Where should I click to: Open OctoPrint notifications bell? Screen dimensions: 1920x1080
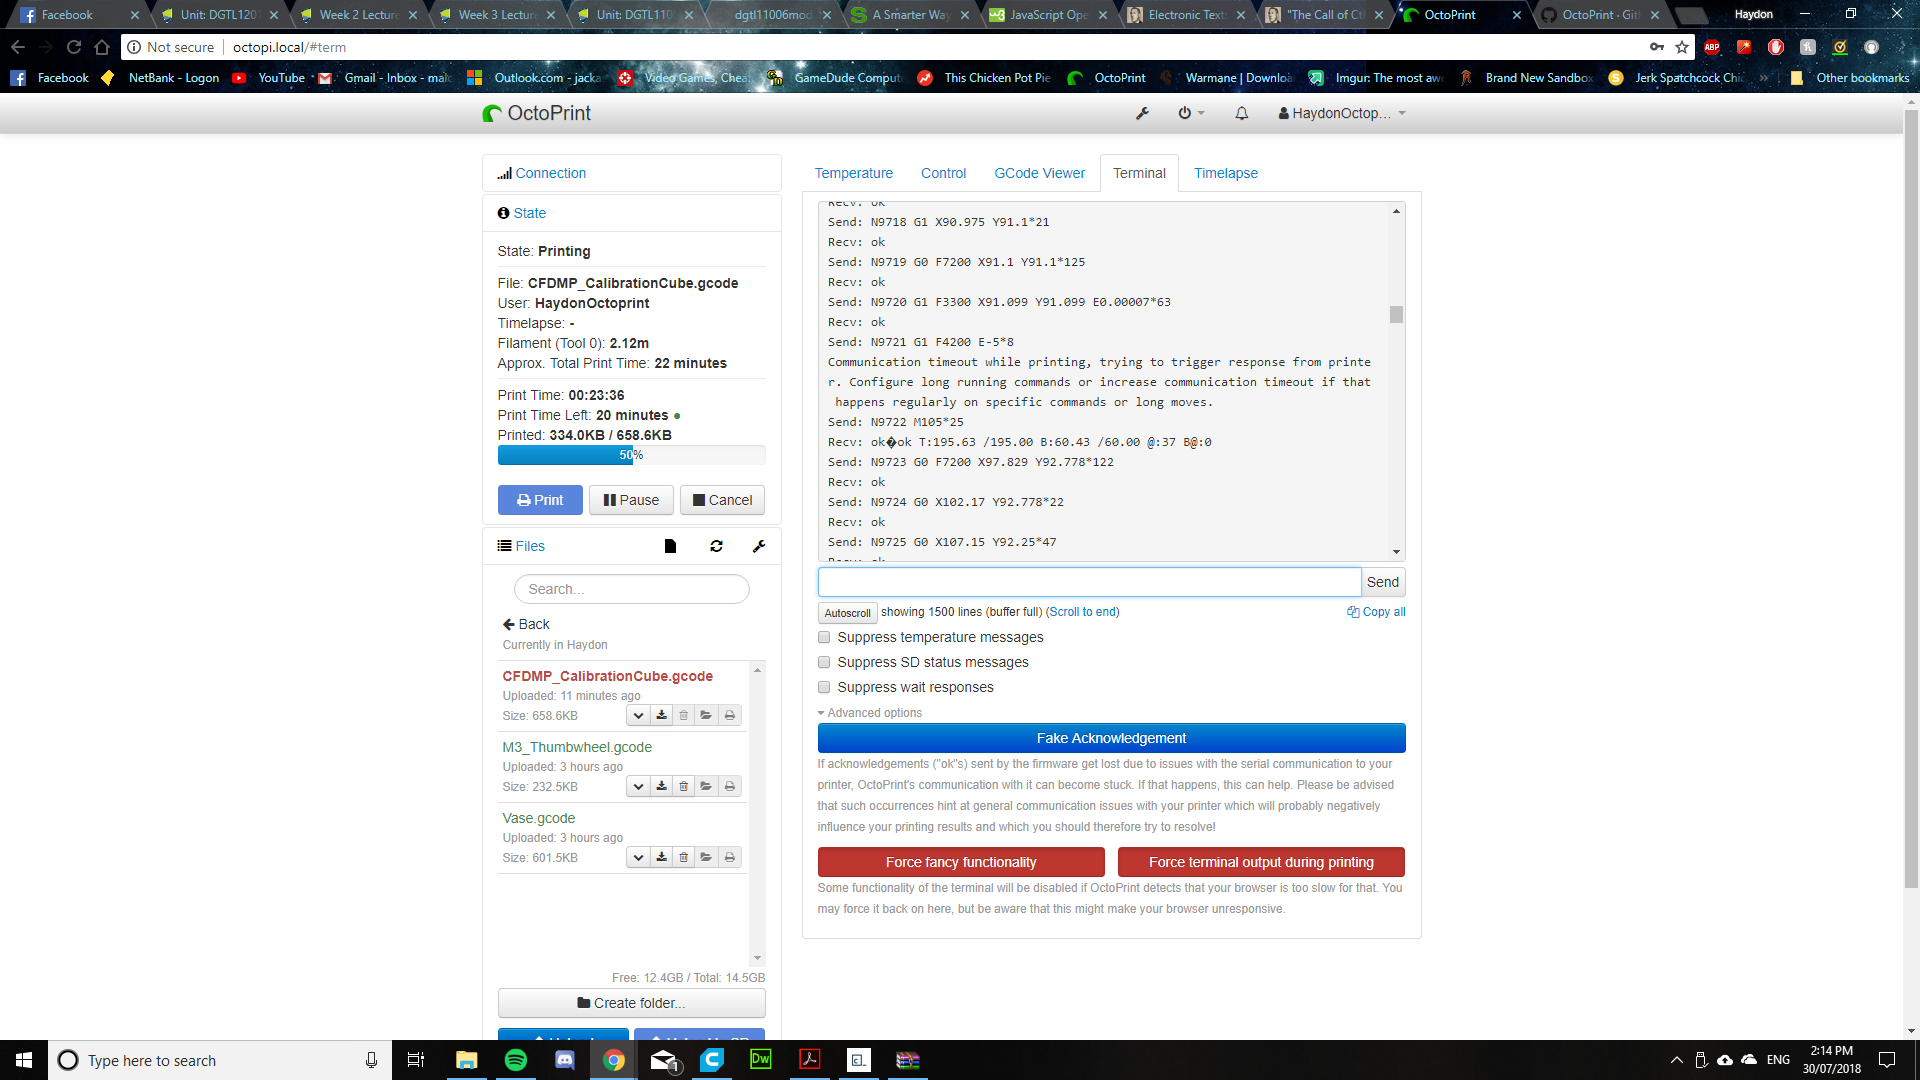point(1240,113)
